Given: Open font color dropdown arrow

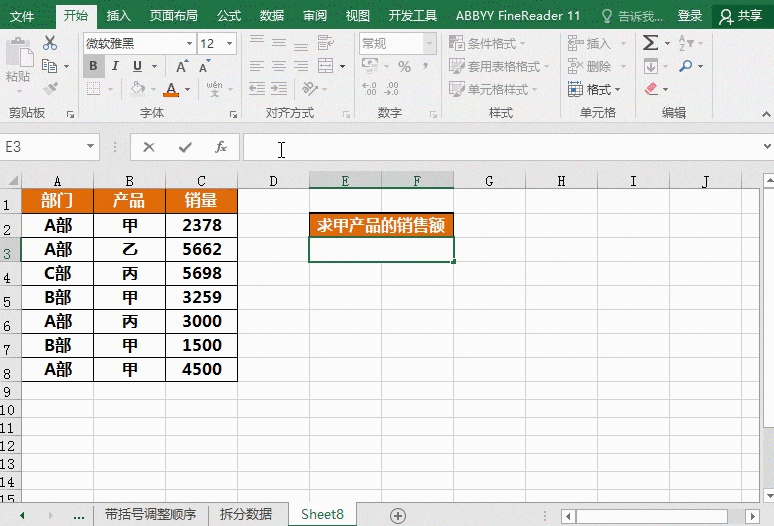Looking at the screenshot, I should click(188, 89).
